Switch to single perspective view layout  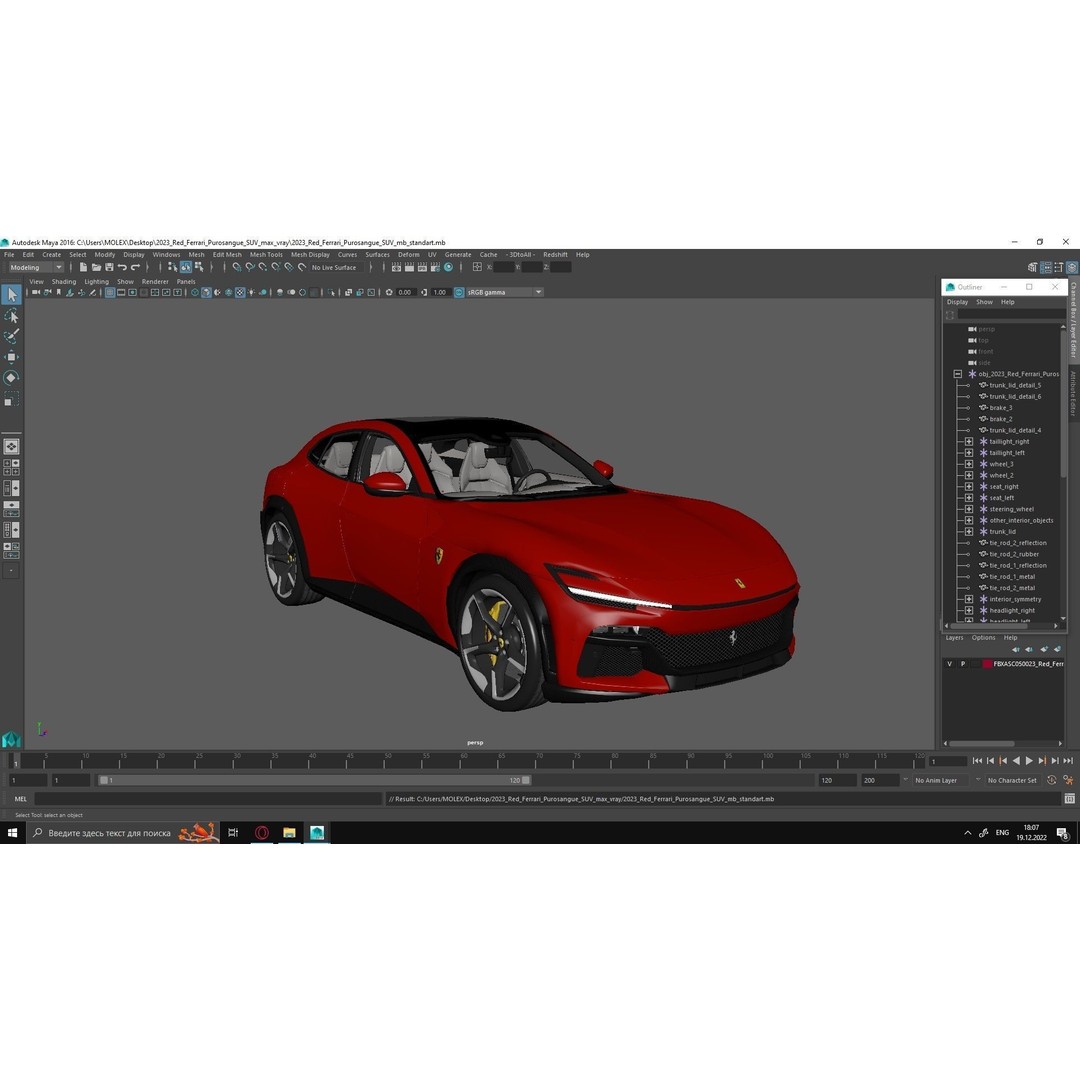(11, 446)
